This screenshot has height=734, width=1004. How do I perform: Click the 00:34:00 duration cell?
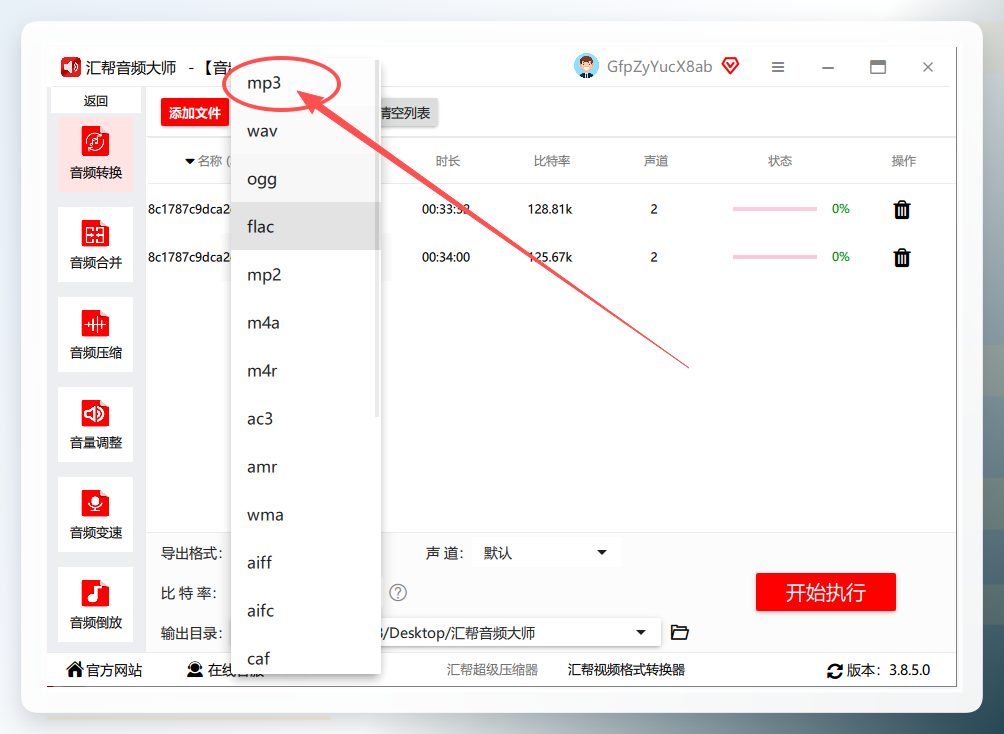click(x=446, y=257)
